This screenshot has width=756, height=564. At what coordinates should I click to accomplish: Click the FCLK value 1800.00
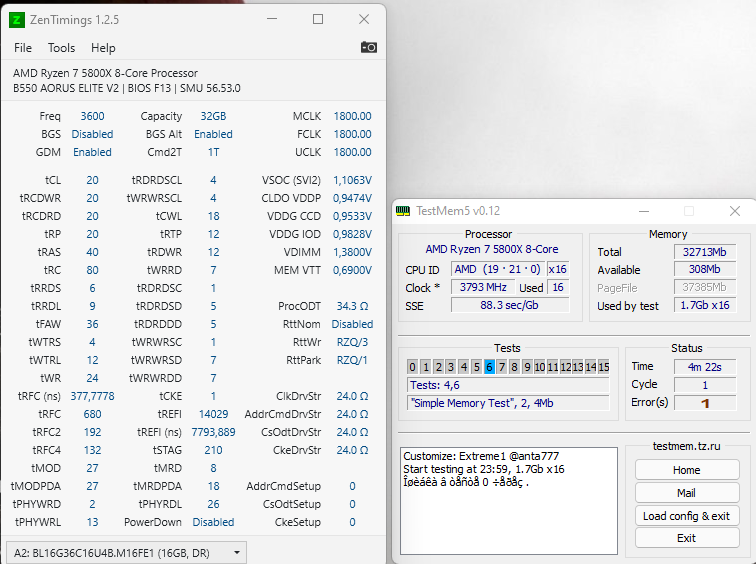coord(352,134)
